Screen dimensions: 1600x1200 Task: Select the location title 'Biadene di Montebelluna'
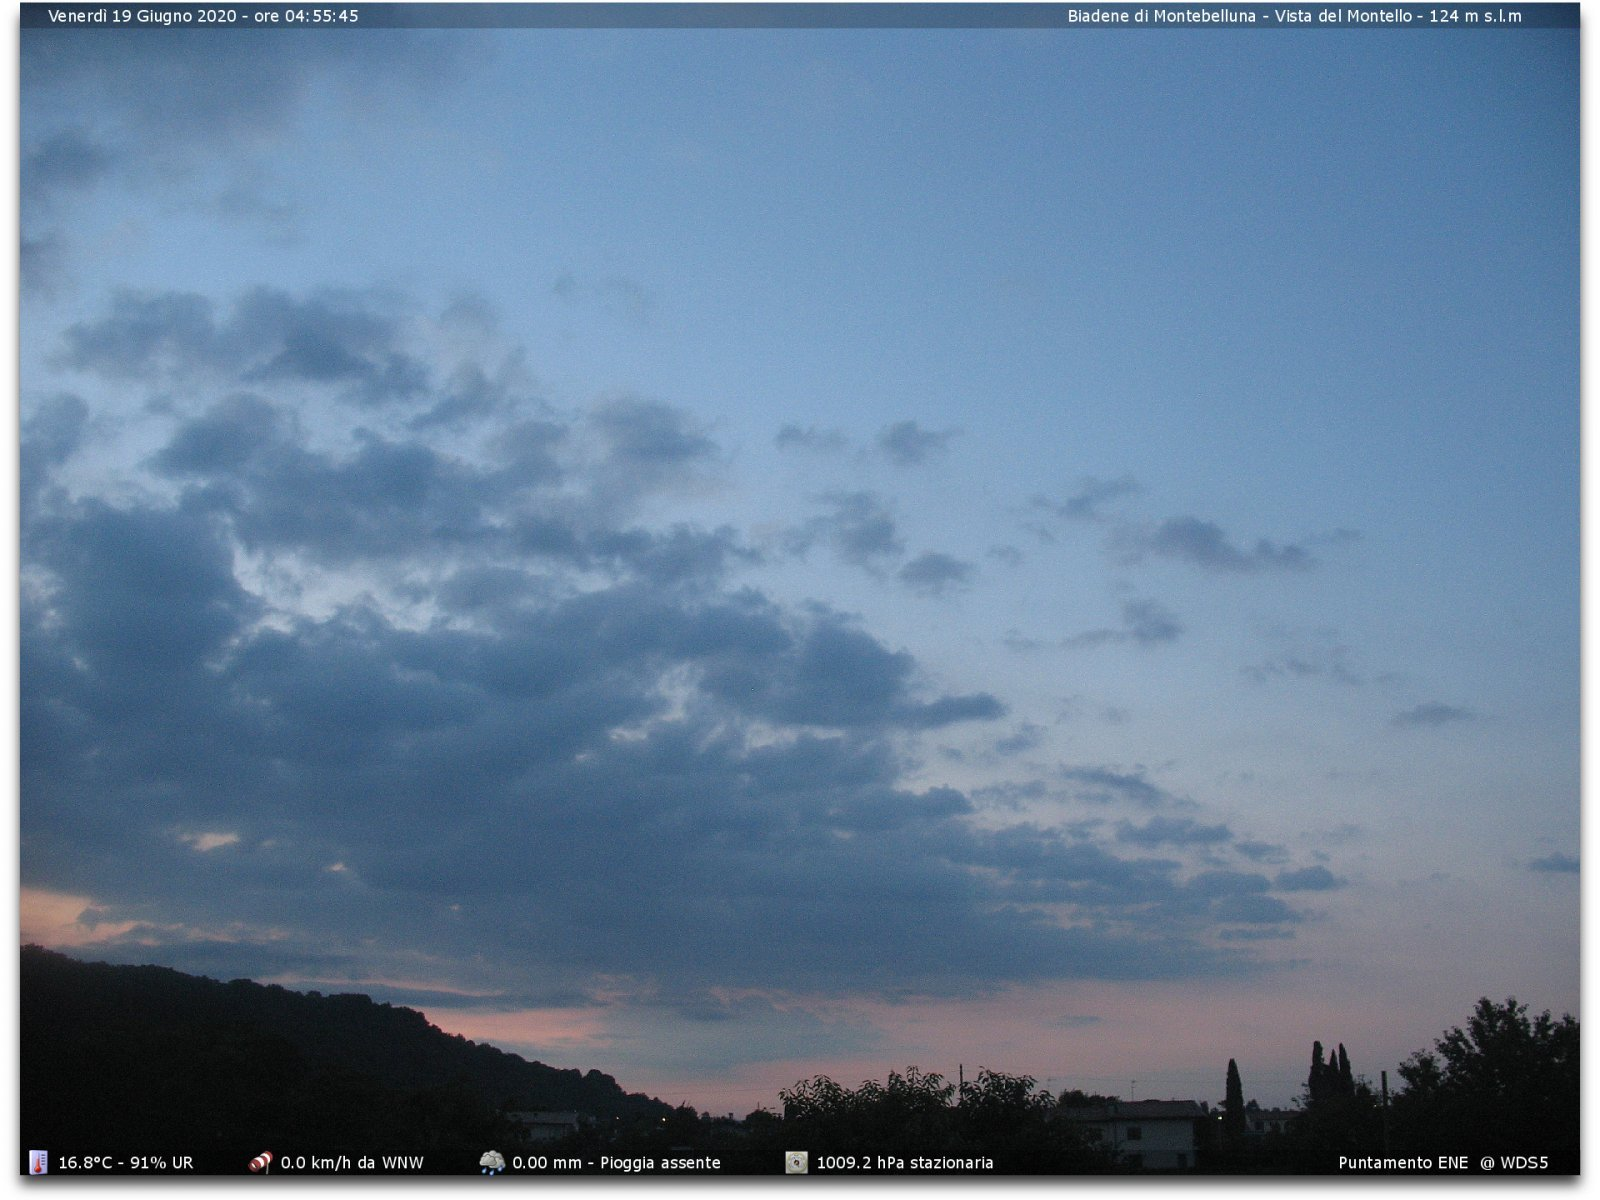coord(1161,16)
